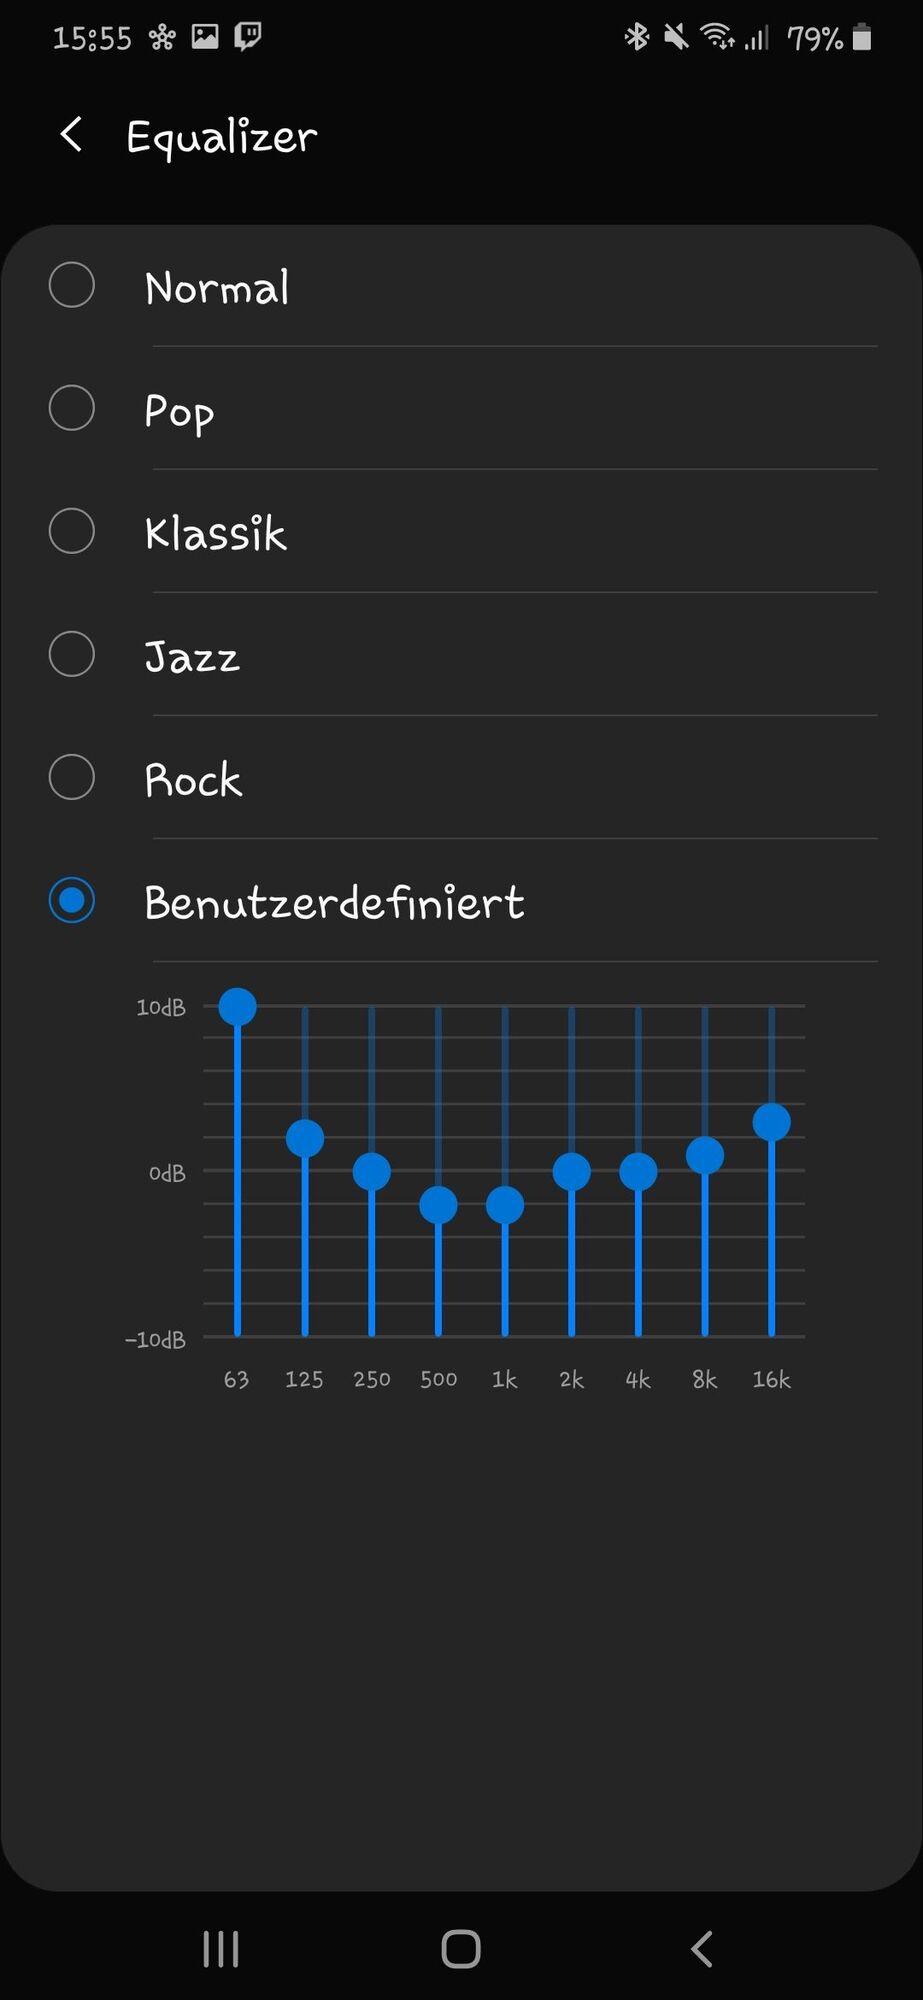Select the Rock equalizer preset

(72, 778)
